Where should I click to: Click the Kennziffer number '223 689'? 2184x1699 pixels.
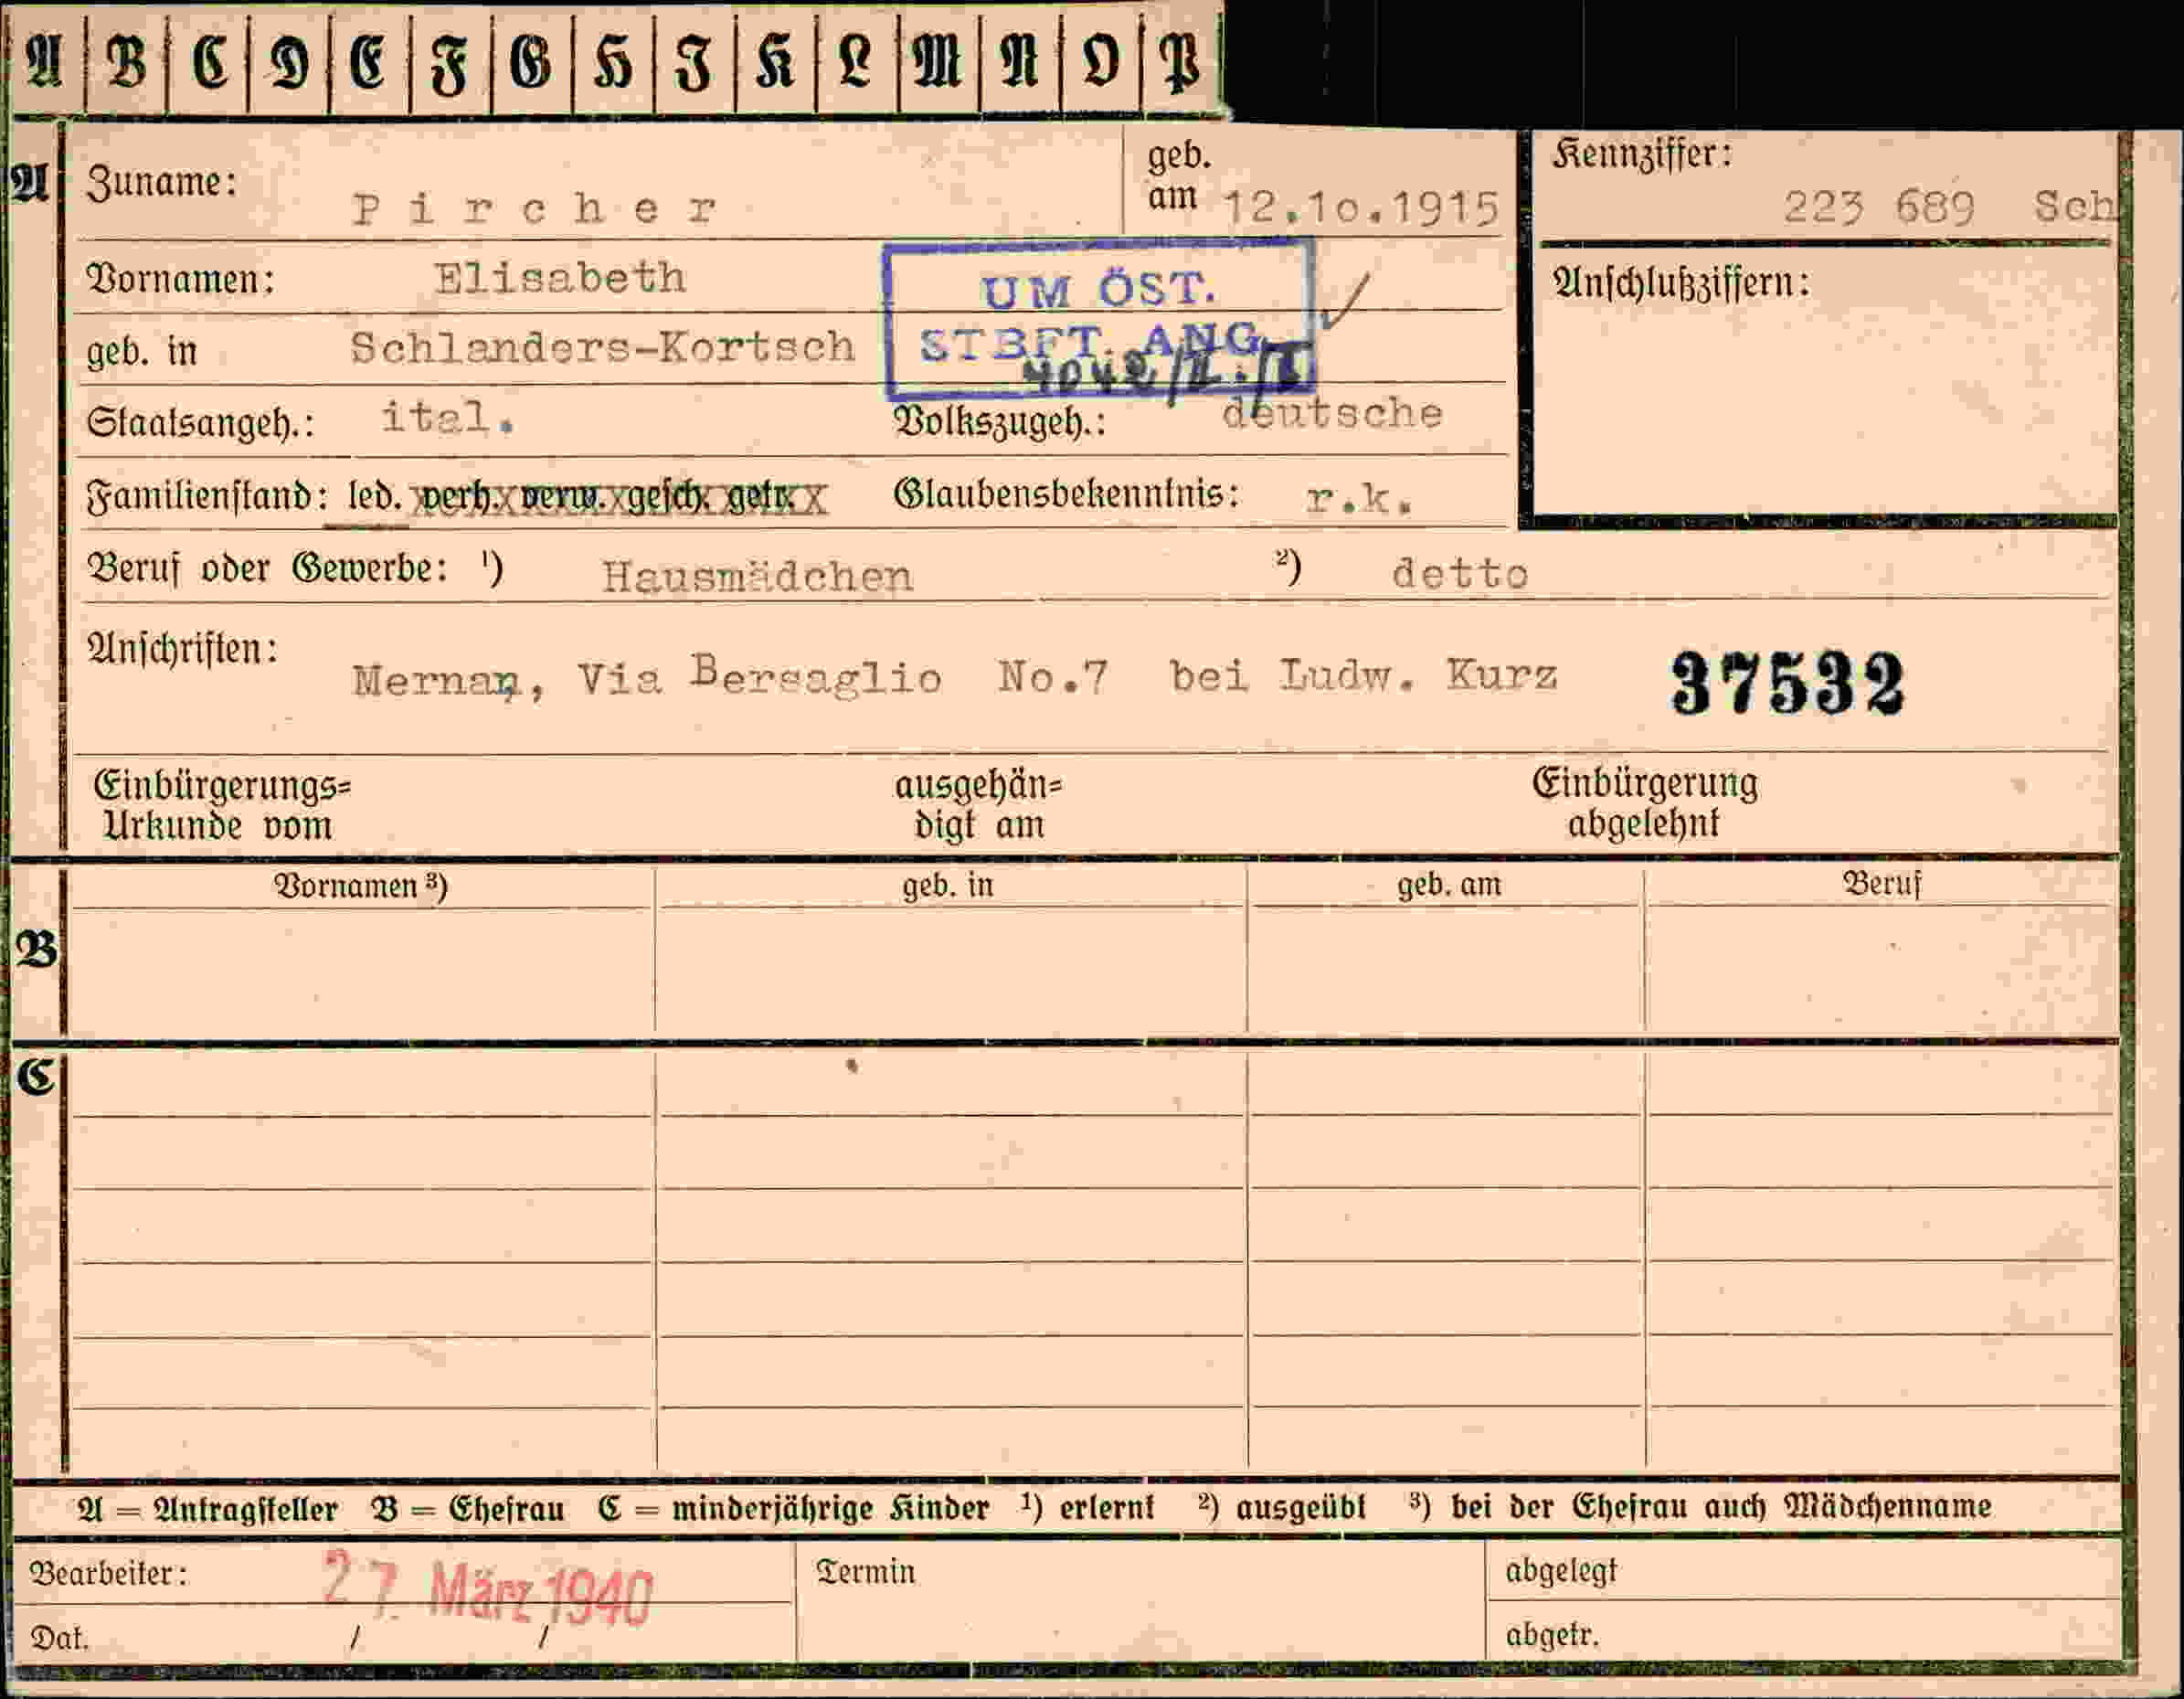[1879, 207]
